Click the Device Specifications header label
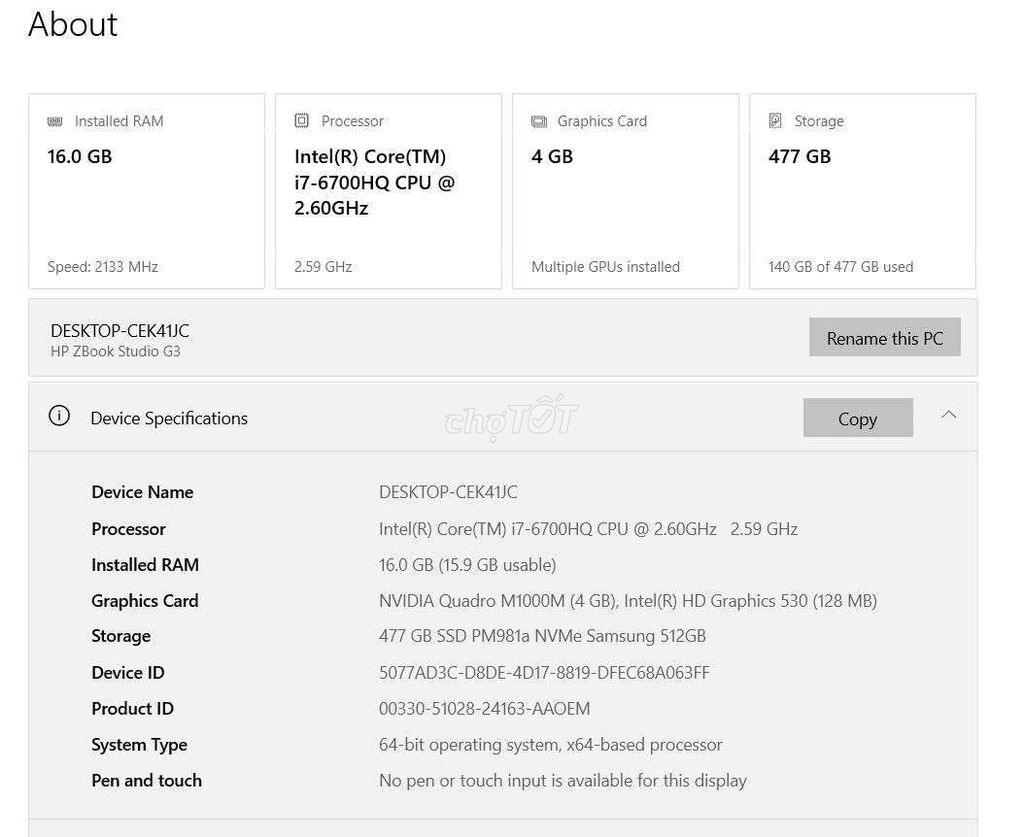This screenshot has width=1024, height=837. 168,418
